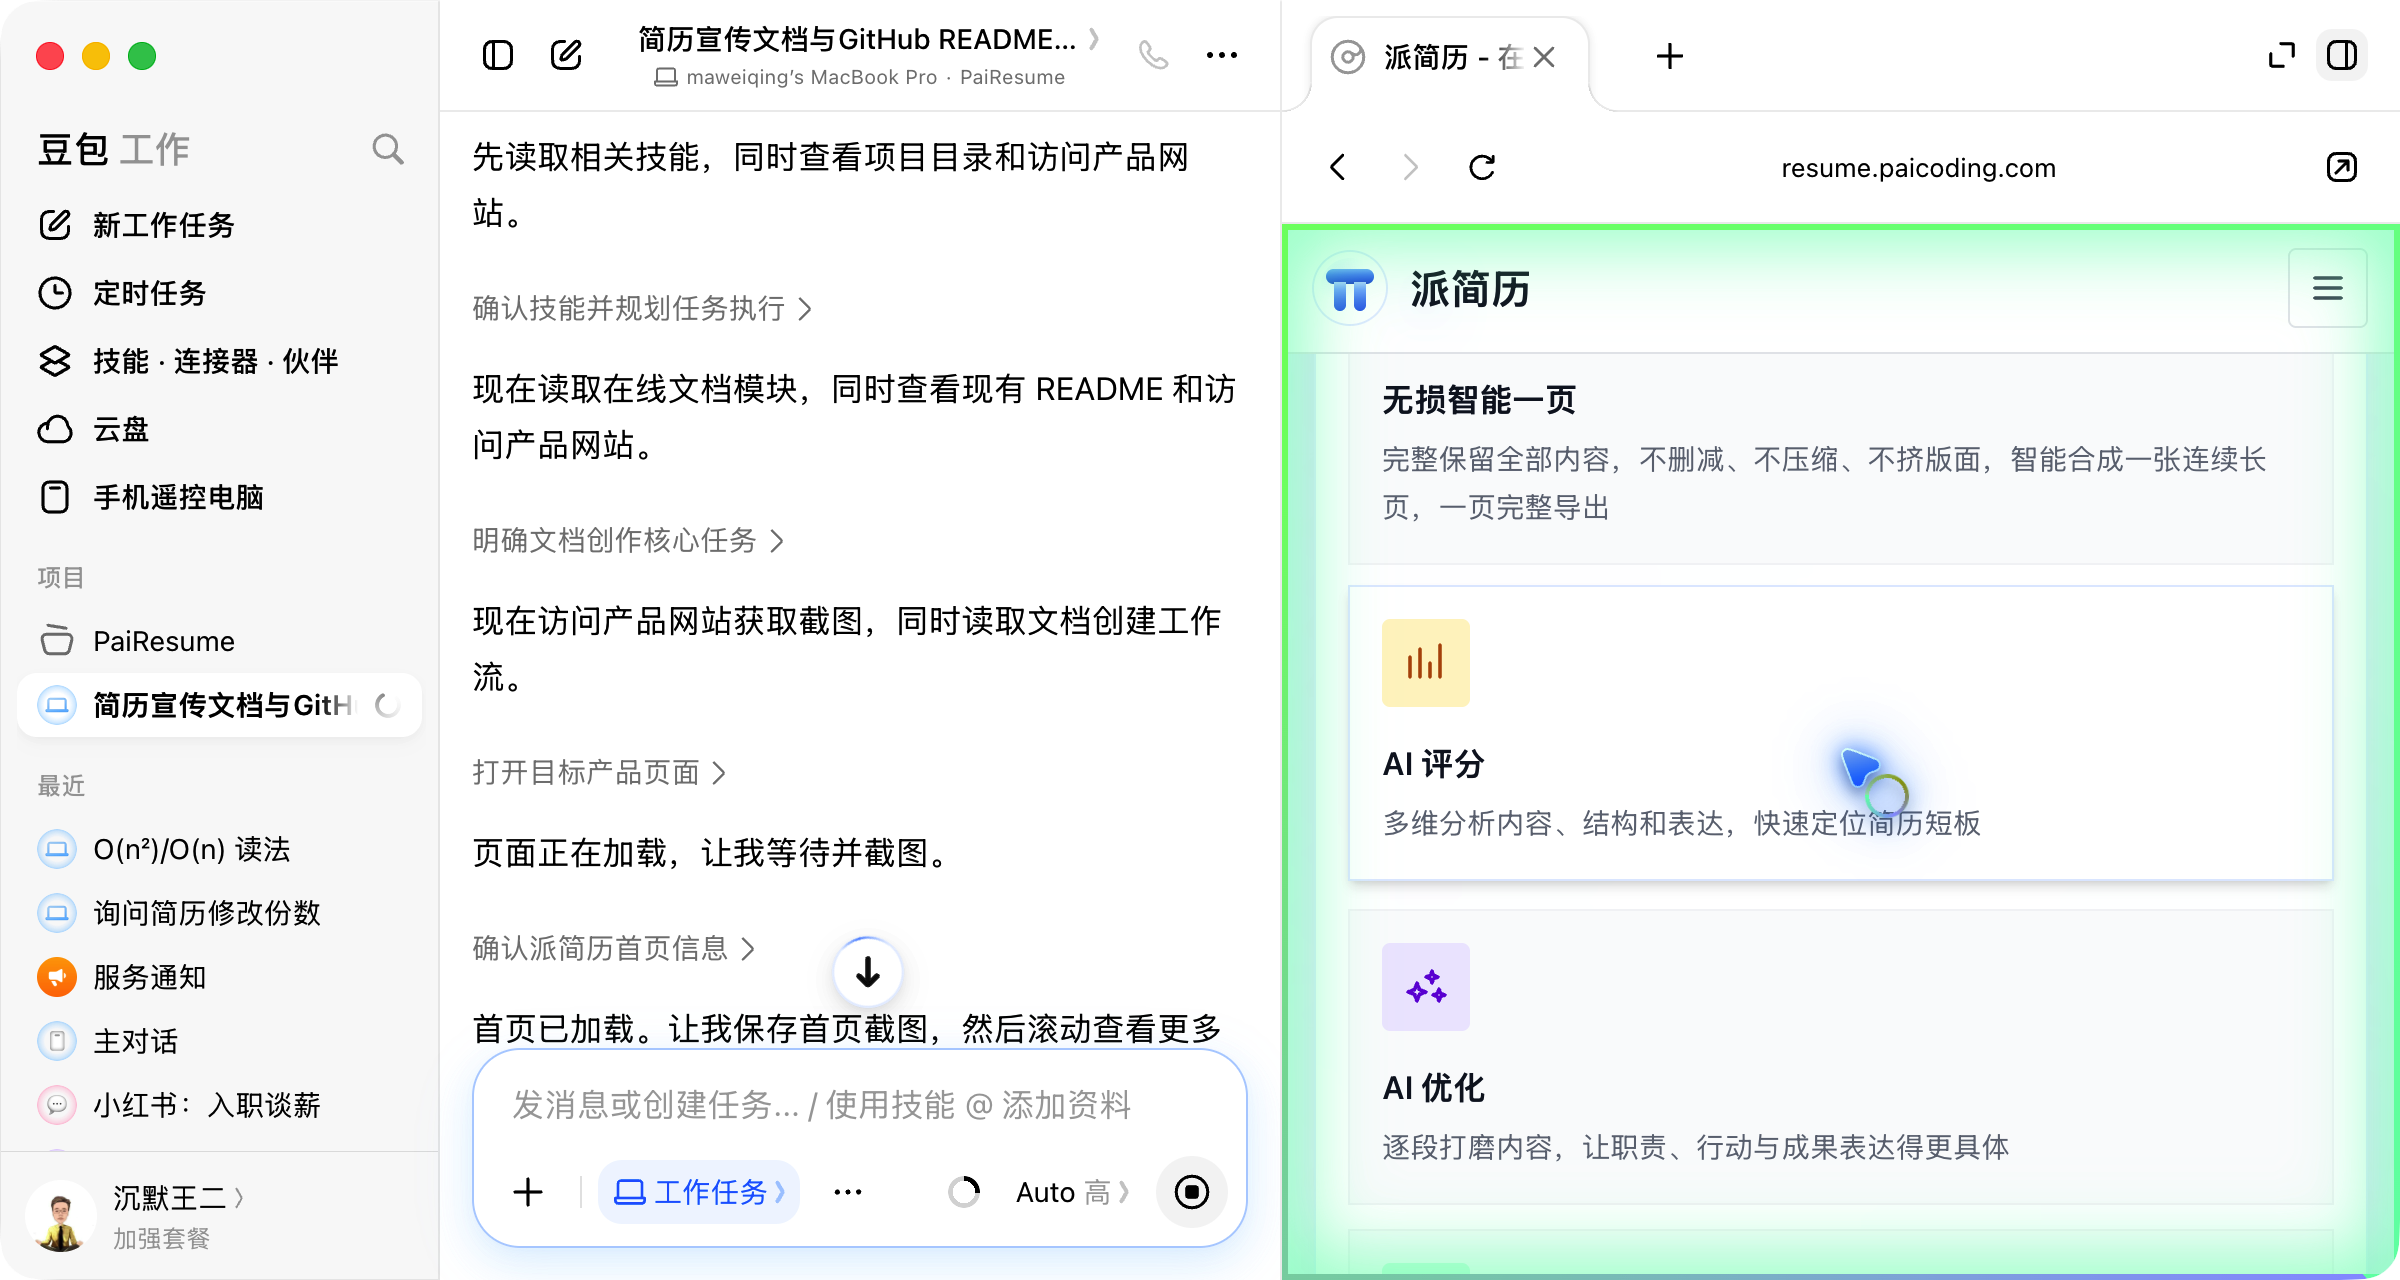Open the cloud drive (云盘)

click(93, 429)
